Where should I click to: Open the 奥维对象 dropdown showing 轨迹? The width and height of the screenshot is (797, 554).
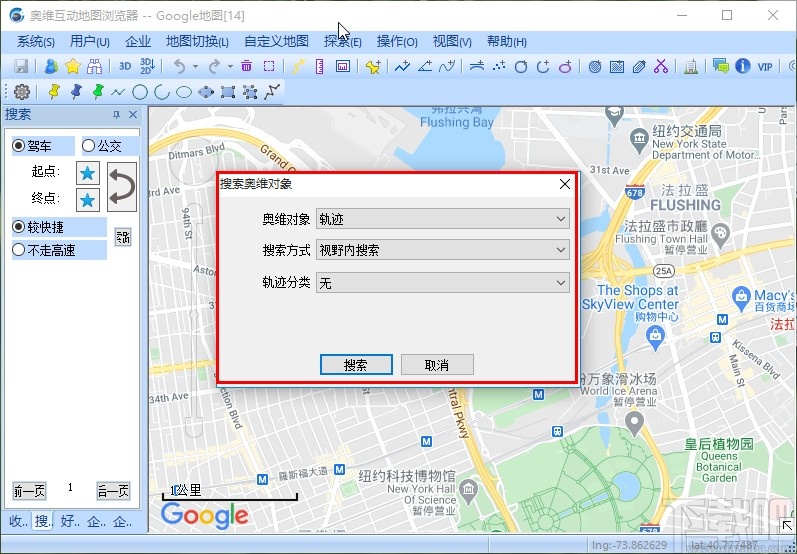[x=442, y=219]
